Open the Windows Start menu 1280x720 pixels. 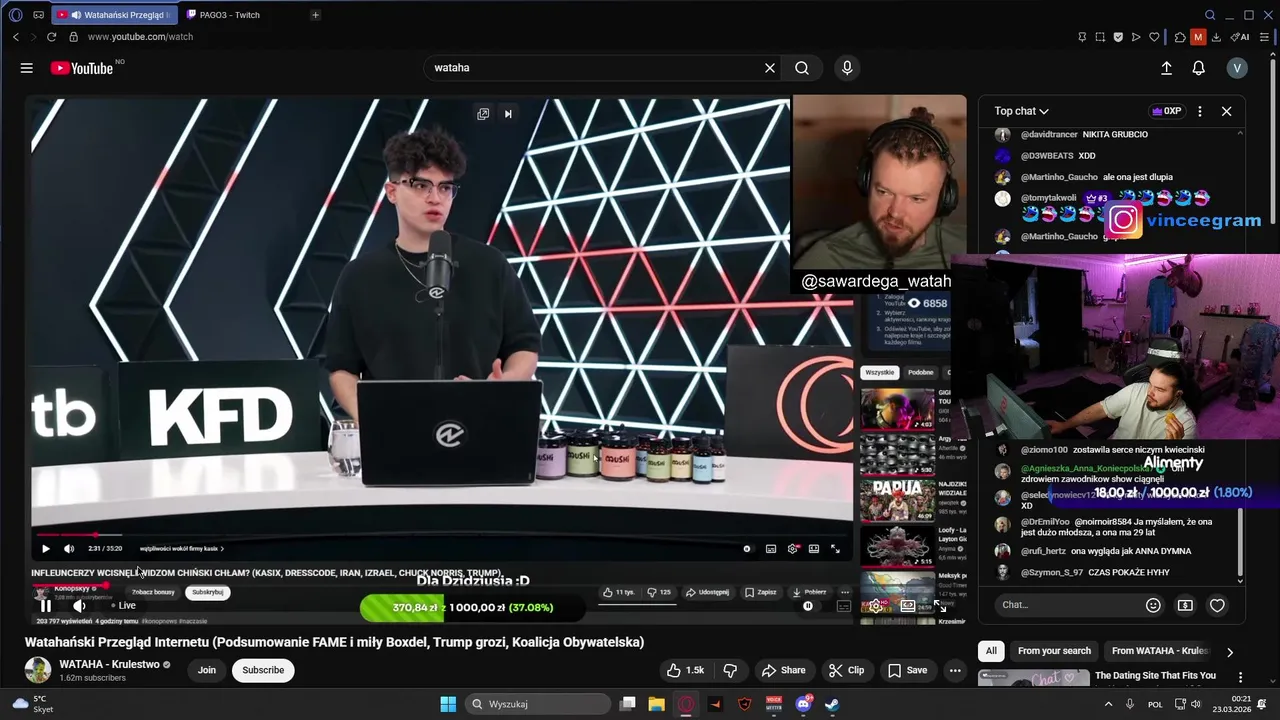tap(448, 704)
